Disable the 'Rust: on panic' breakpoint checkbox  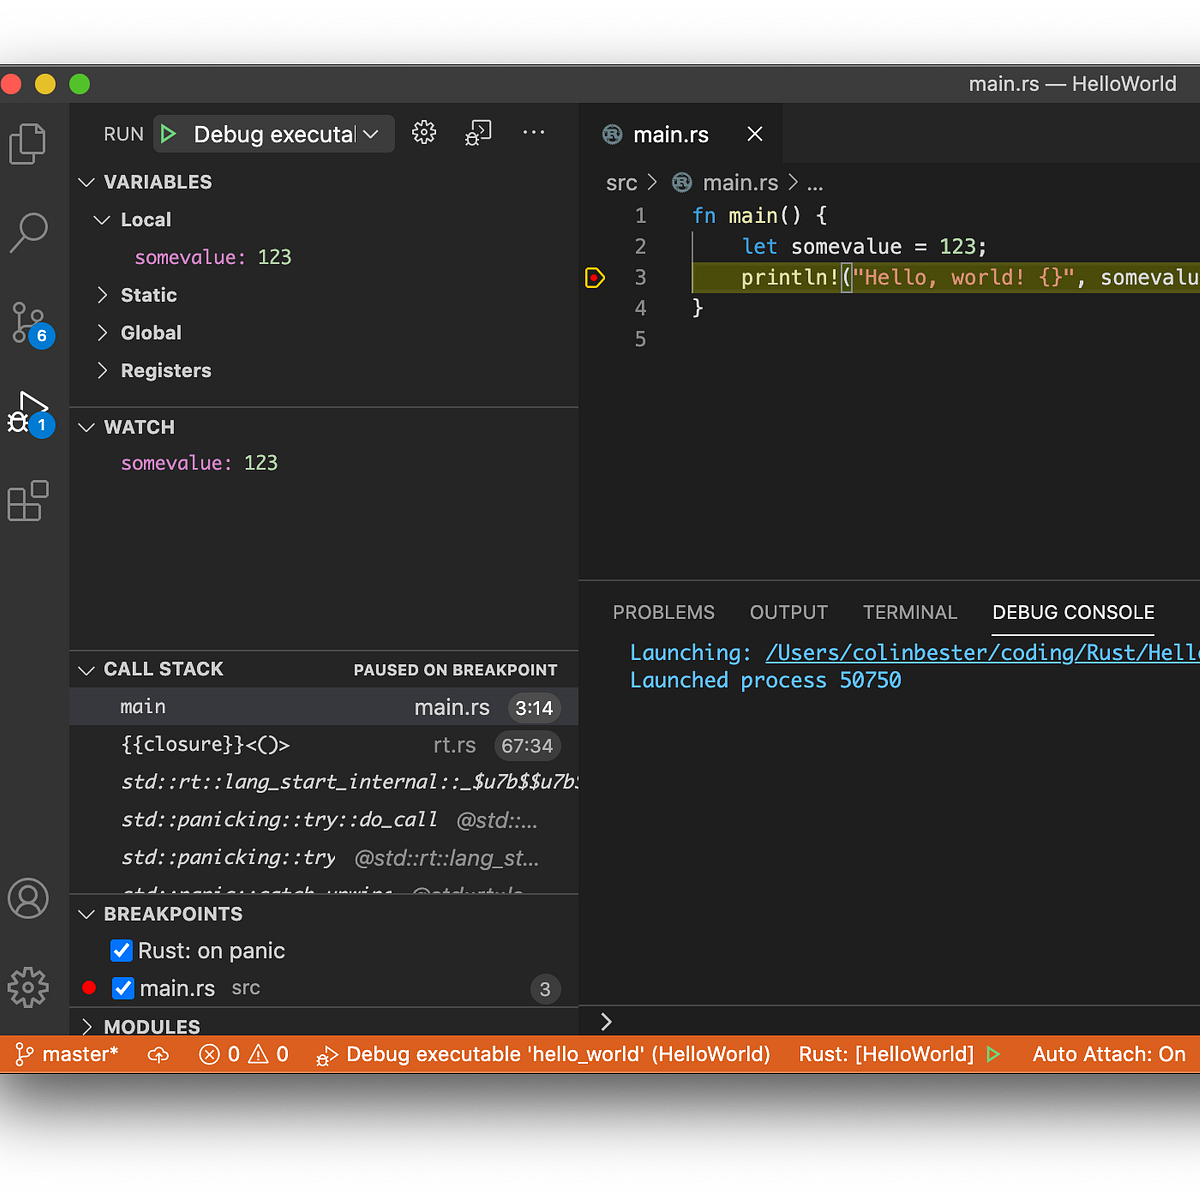(x=122, y=951)
